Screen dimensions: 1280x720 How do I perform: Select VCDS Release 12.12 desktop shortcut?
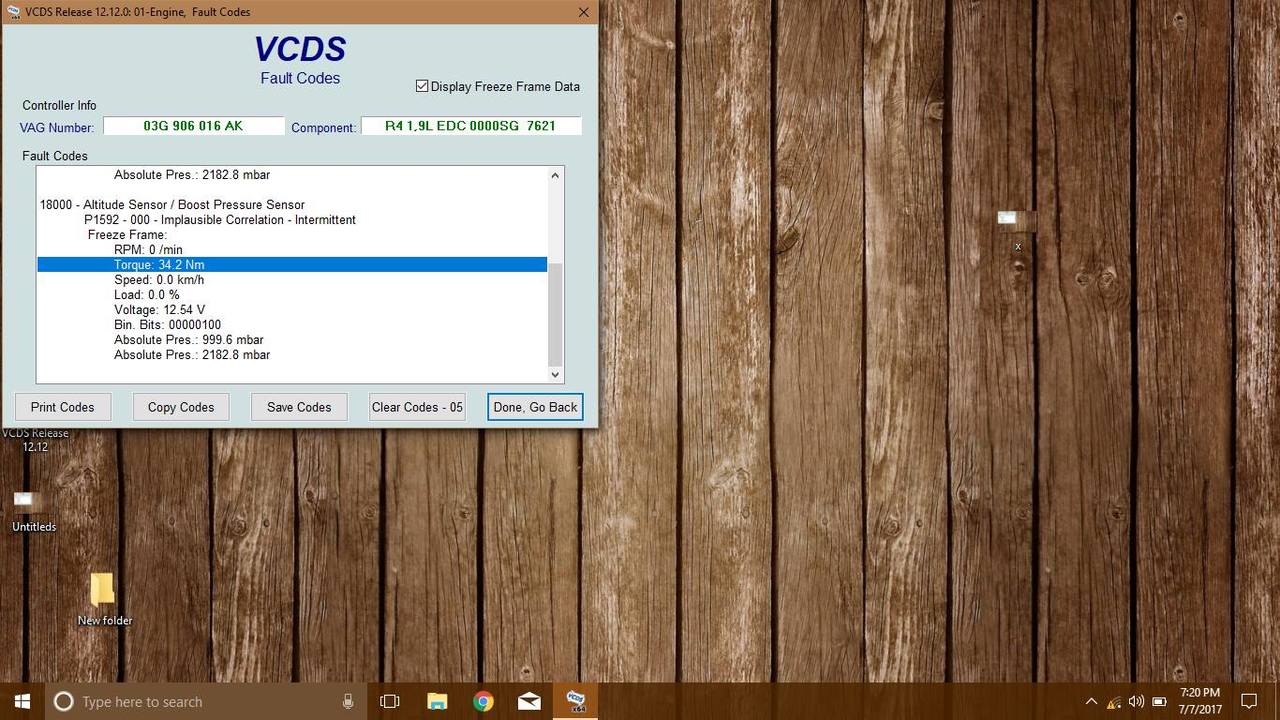tap(35, 440)
